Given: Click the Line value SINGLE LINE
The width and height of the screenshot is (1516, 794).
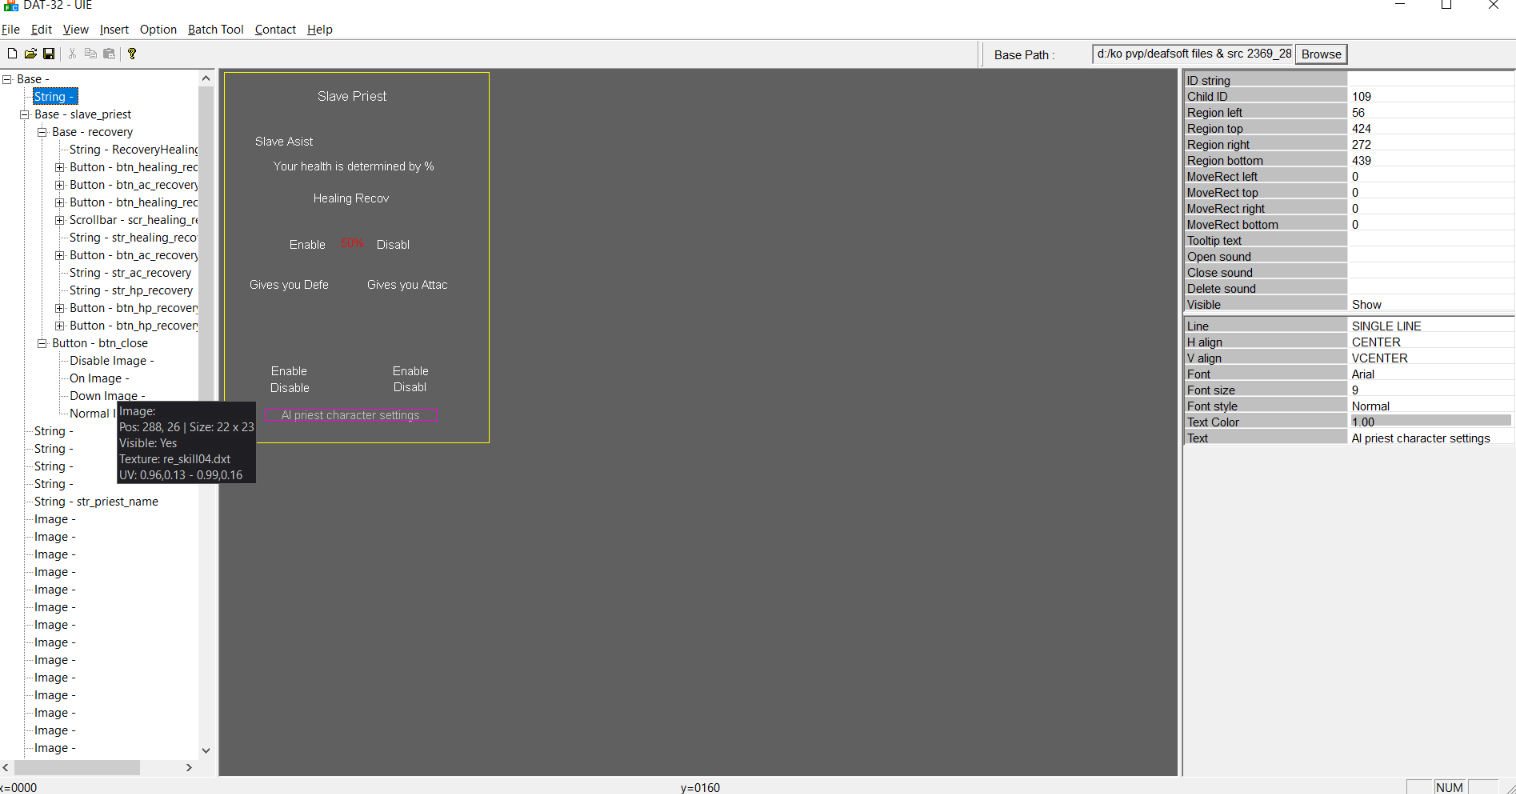Looking at the screenshot, I should (x=1430, y=326).
